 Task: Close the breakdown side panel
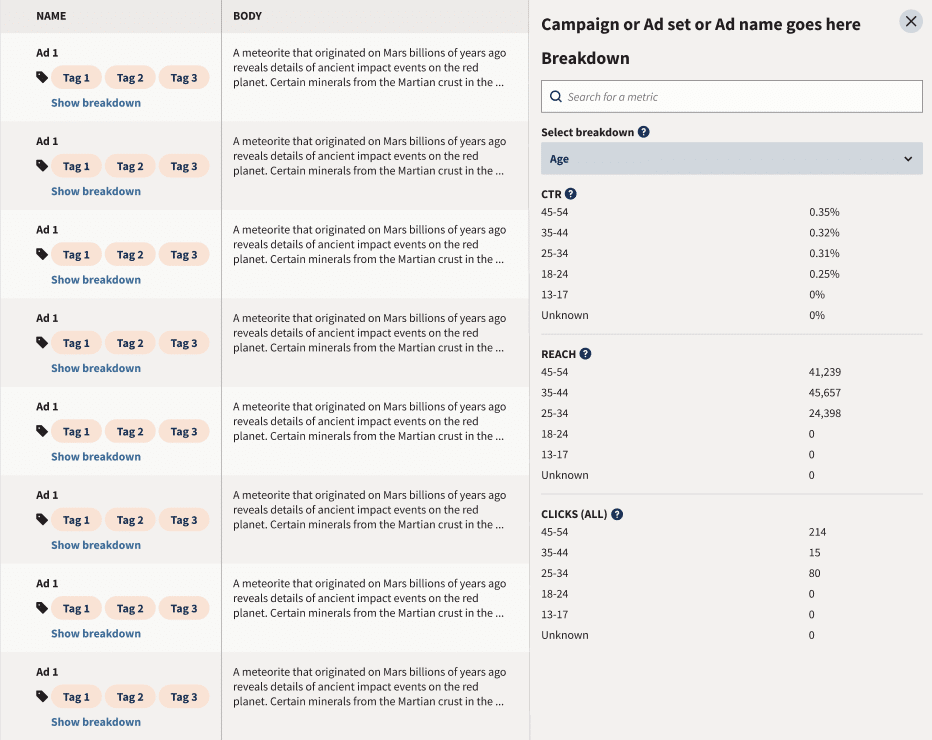pyautogui.click(x=910, y=21)
